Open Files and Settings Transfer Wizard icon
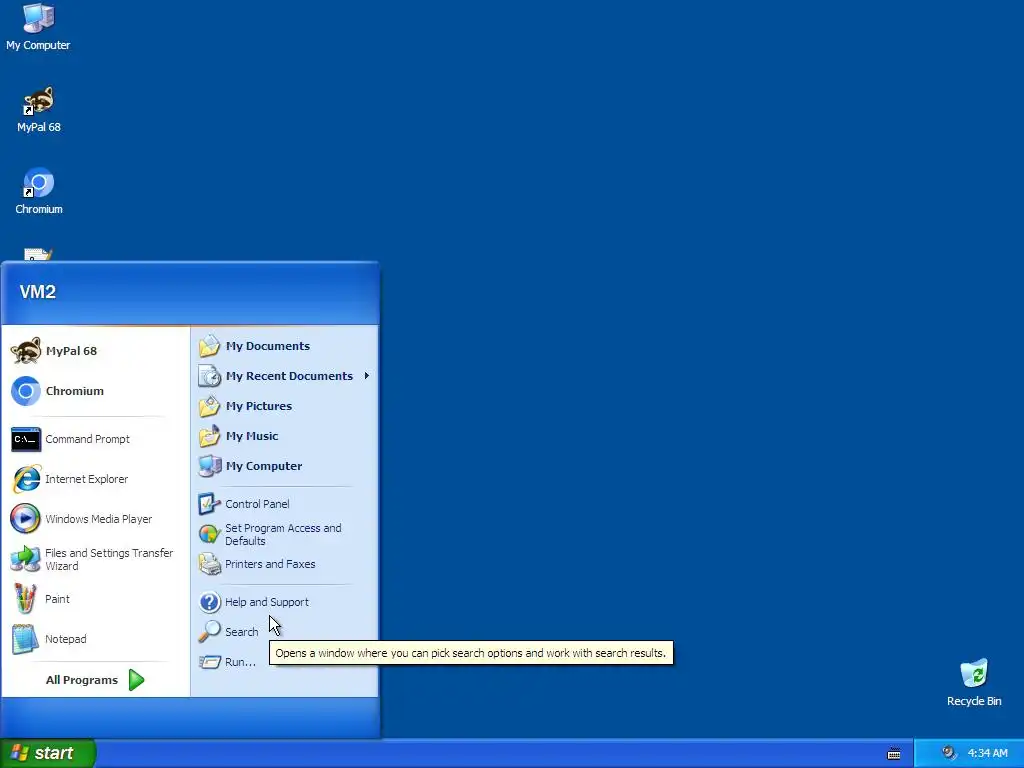This screenshot has width=1024, height=768. coord(26,559)
